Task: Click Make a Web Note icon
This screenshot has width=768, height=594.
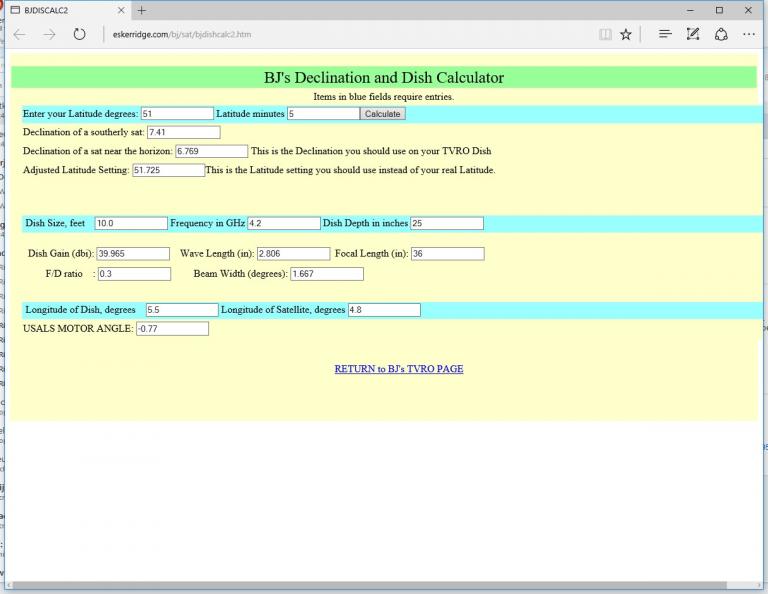Action: [693, 34]
